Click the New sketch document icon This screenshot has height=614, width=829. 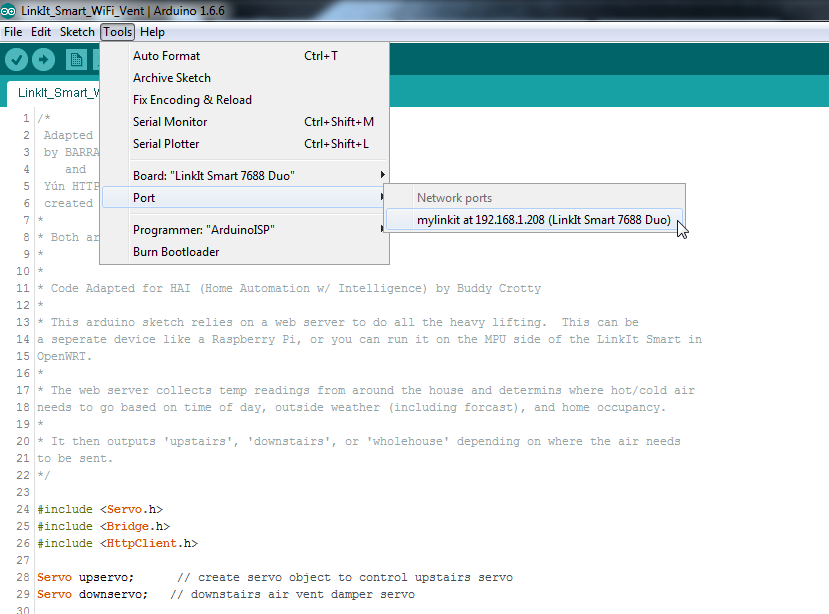[76, 59]
